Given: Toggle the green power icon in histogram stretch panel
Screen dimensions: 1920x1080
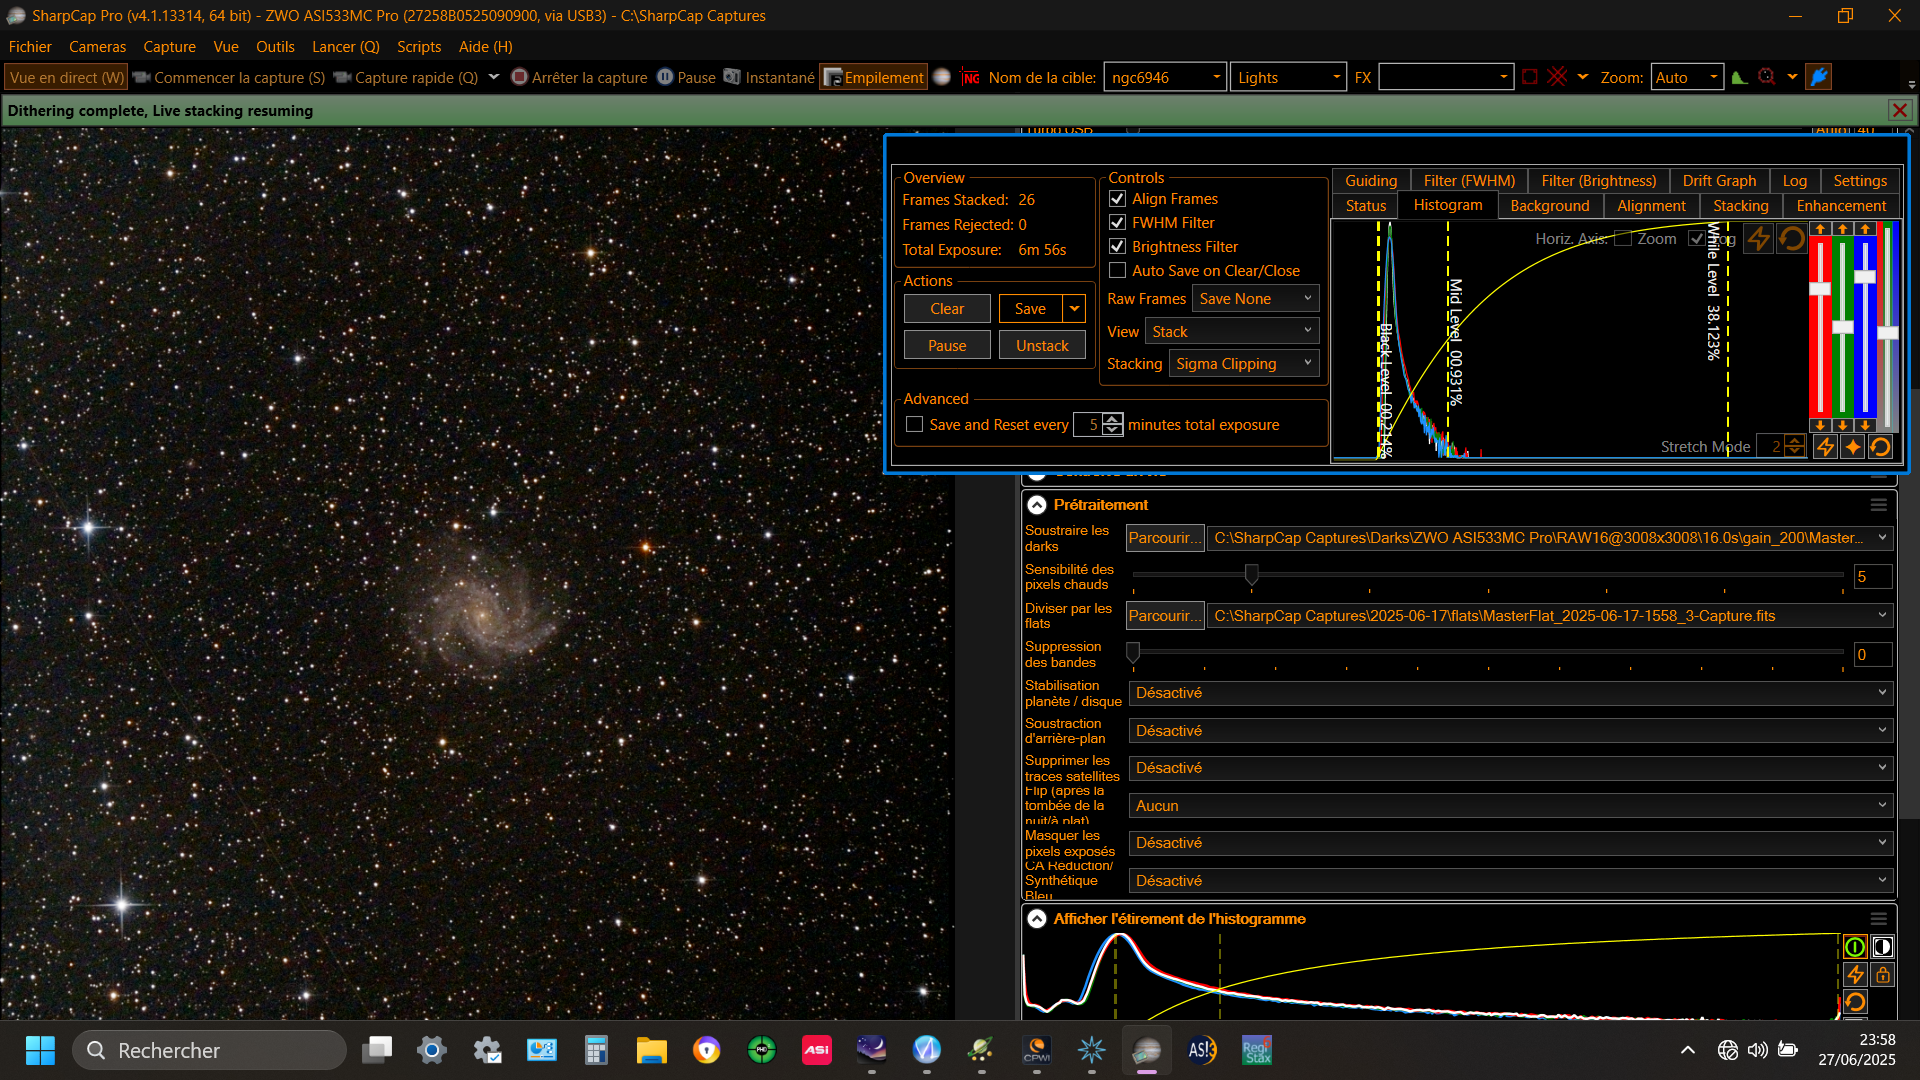Looking at the screenshot, I should 1855,947.
